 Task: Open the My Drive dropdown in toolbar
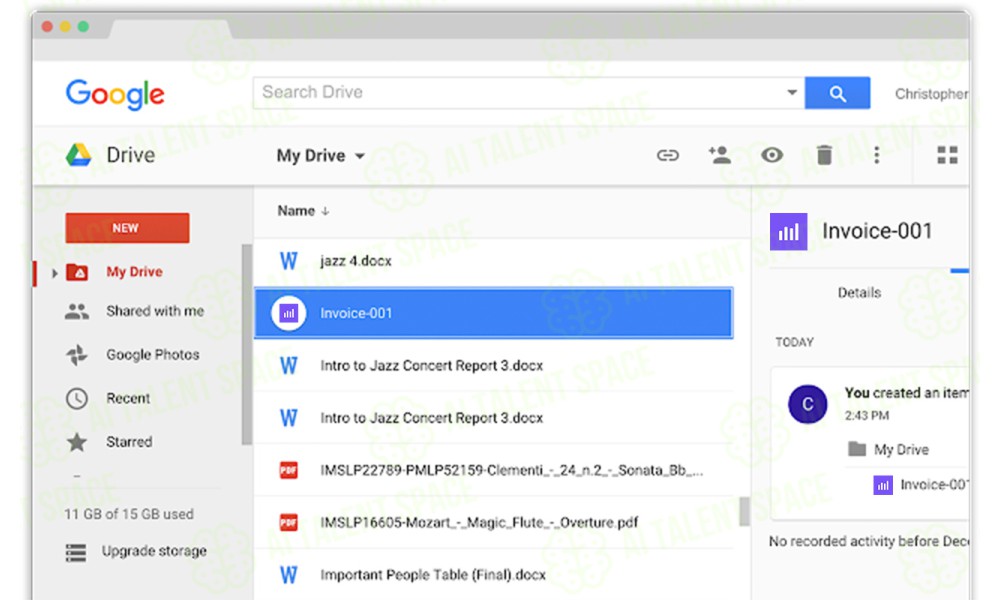(x=321, y=156)
